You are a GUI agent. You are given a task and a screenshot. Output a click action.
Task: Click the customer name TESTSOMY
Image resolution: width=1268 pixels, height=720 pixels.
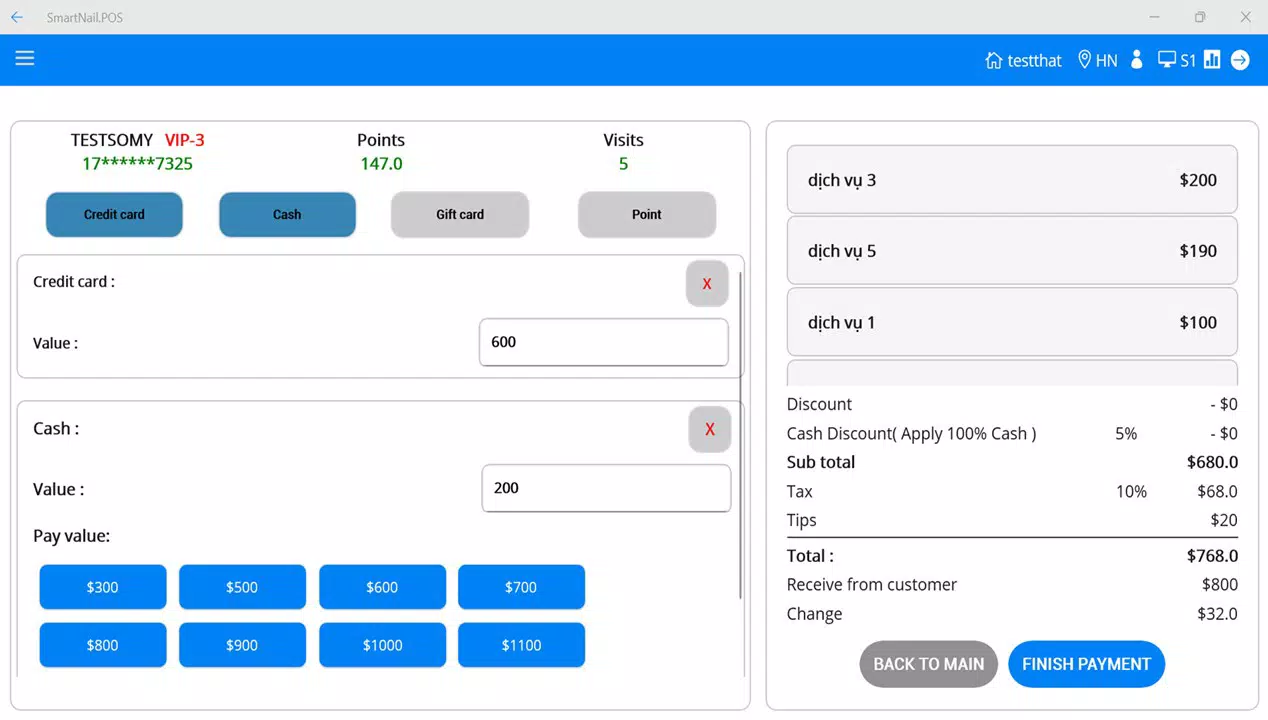point(112,140)
